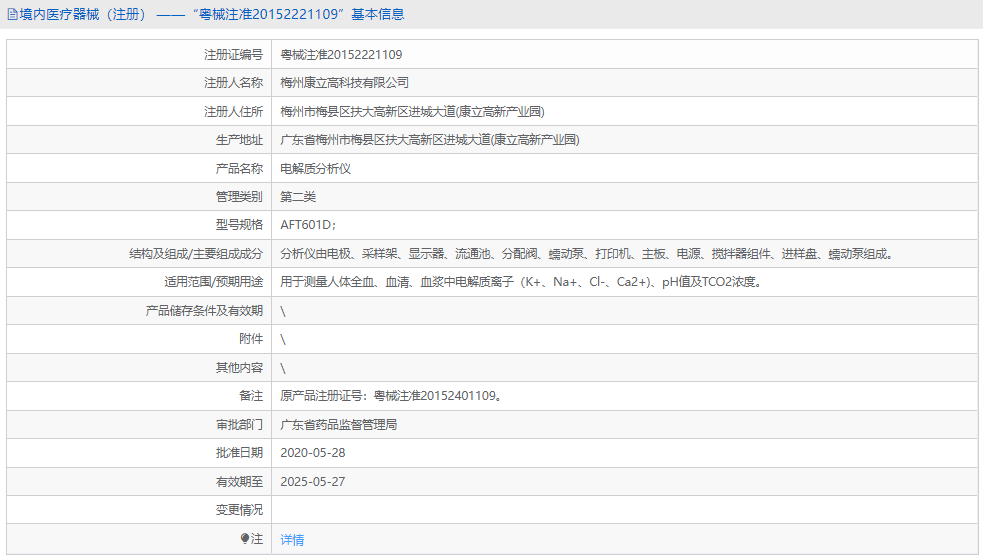Click the expiry date 2025-05-27
Screen dimensions: 983x560
point(313,482)
